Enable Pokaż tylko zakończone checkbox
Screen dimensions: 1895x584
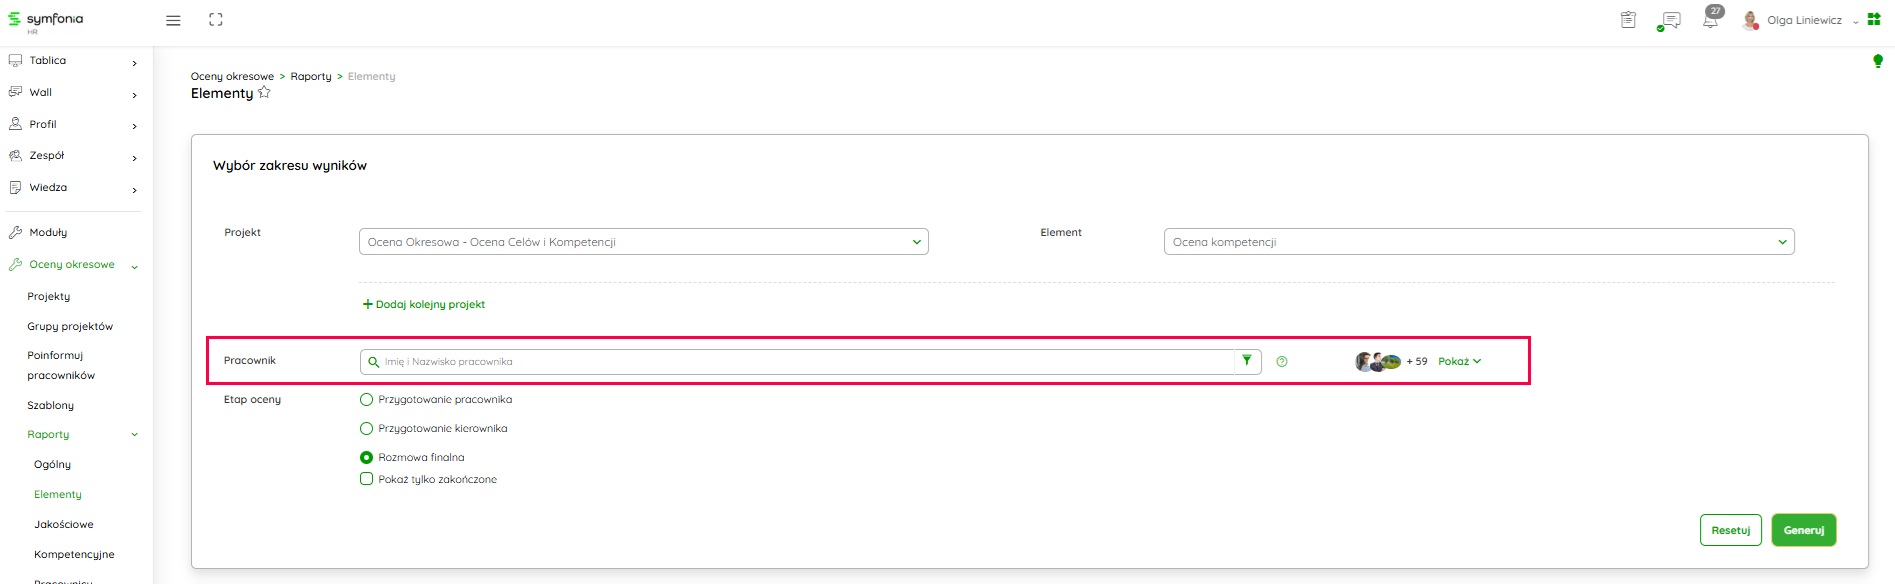click(x=366, y=479)
